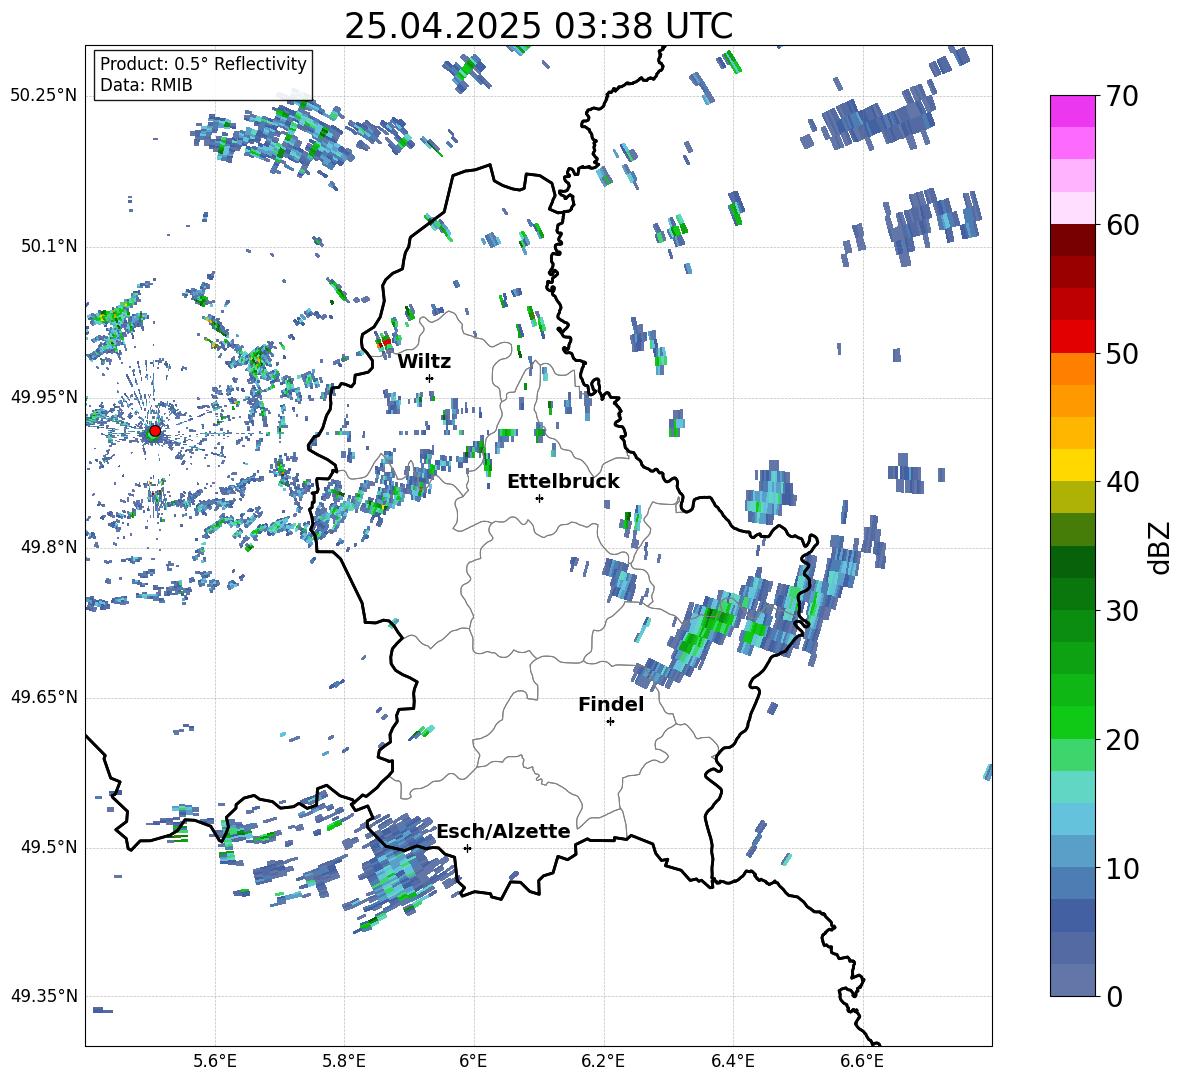Click the Wiltz station cross marker
Image resolution: width=1184 pixels, height=1081 pixels.
tap(430, 378)
